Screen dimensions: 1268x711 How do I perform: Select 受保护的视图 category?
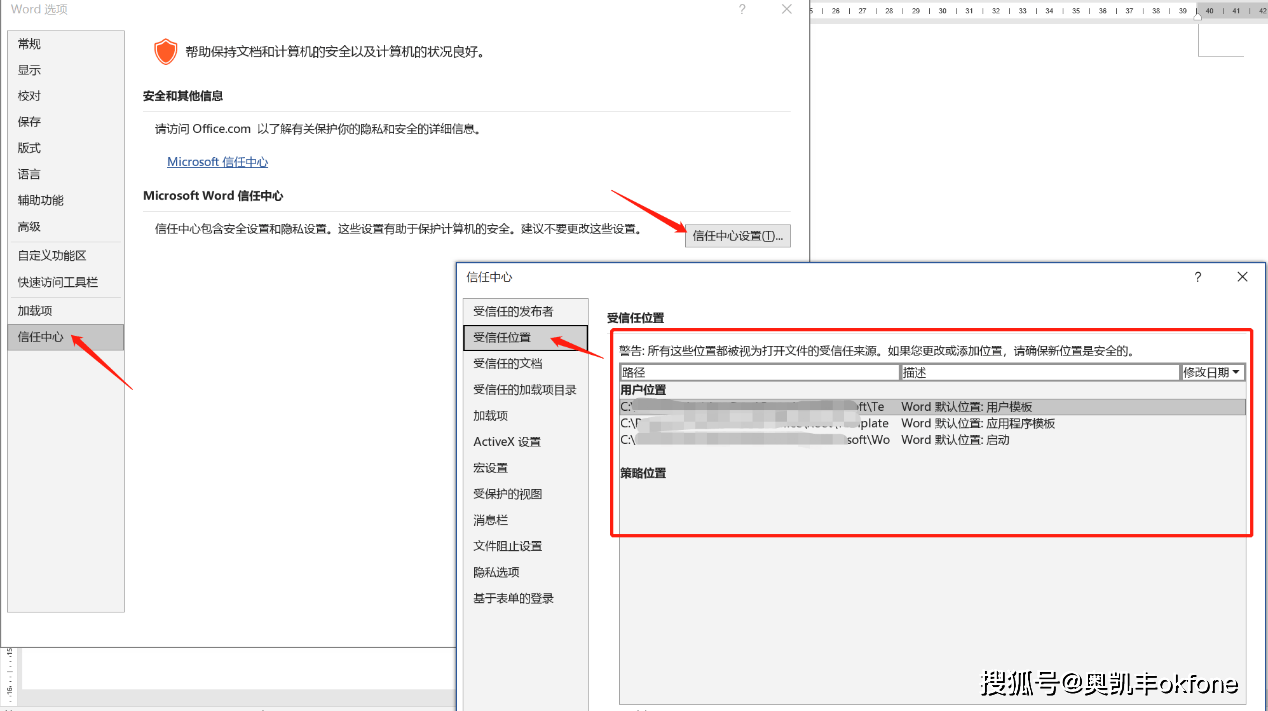click(x=507, y=494)
